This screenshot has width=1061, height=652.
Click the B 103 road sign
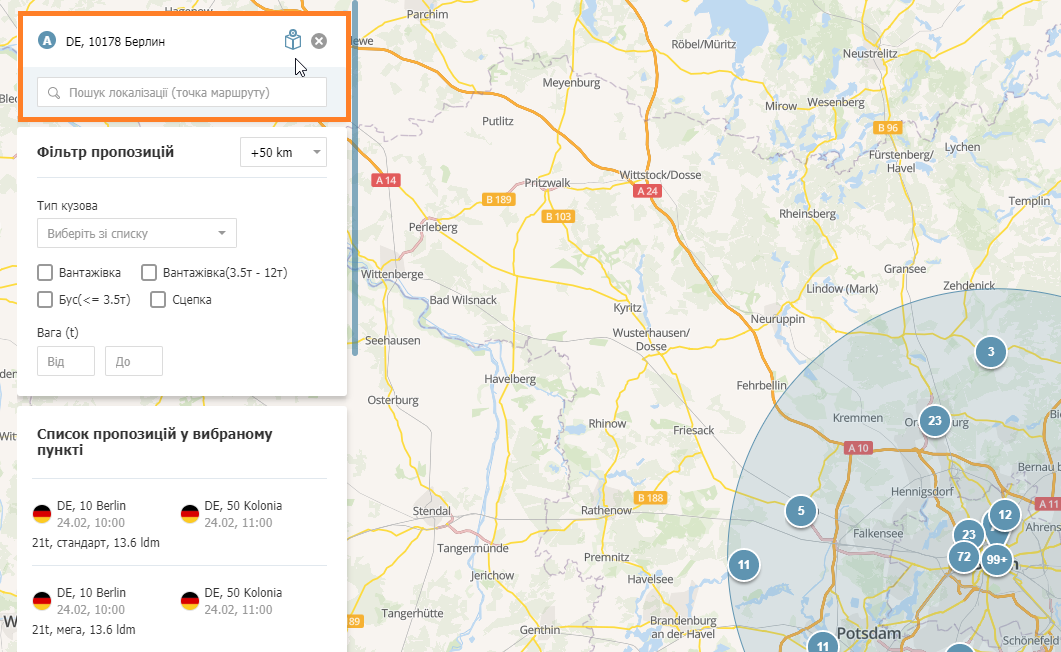[558, 216]
